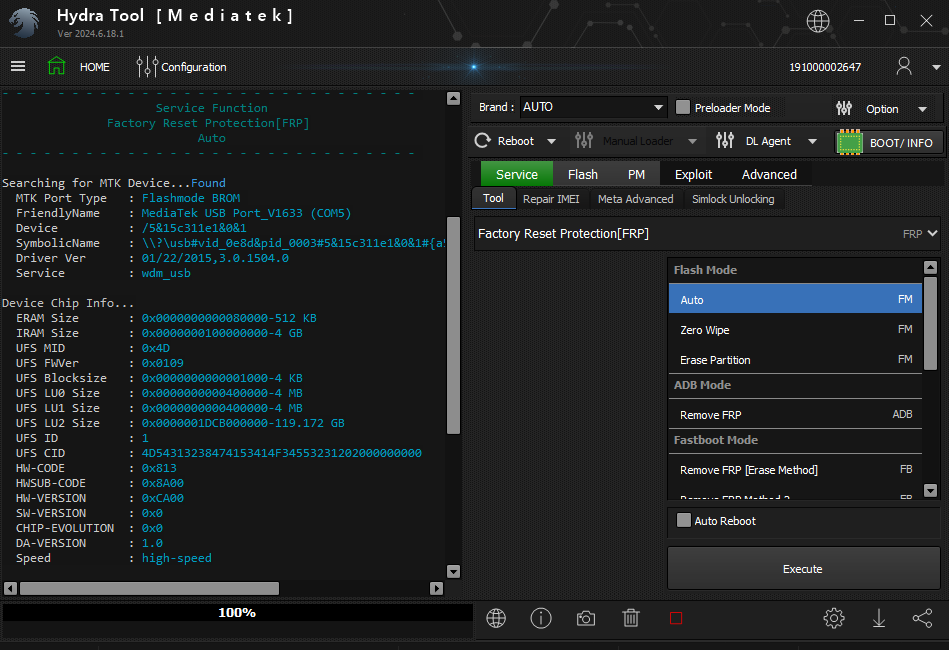Click the 100% progress bar
The width and height of the screenshot is (949, 650).
tap(237, 612)
